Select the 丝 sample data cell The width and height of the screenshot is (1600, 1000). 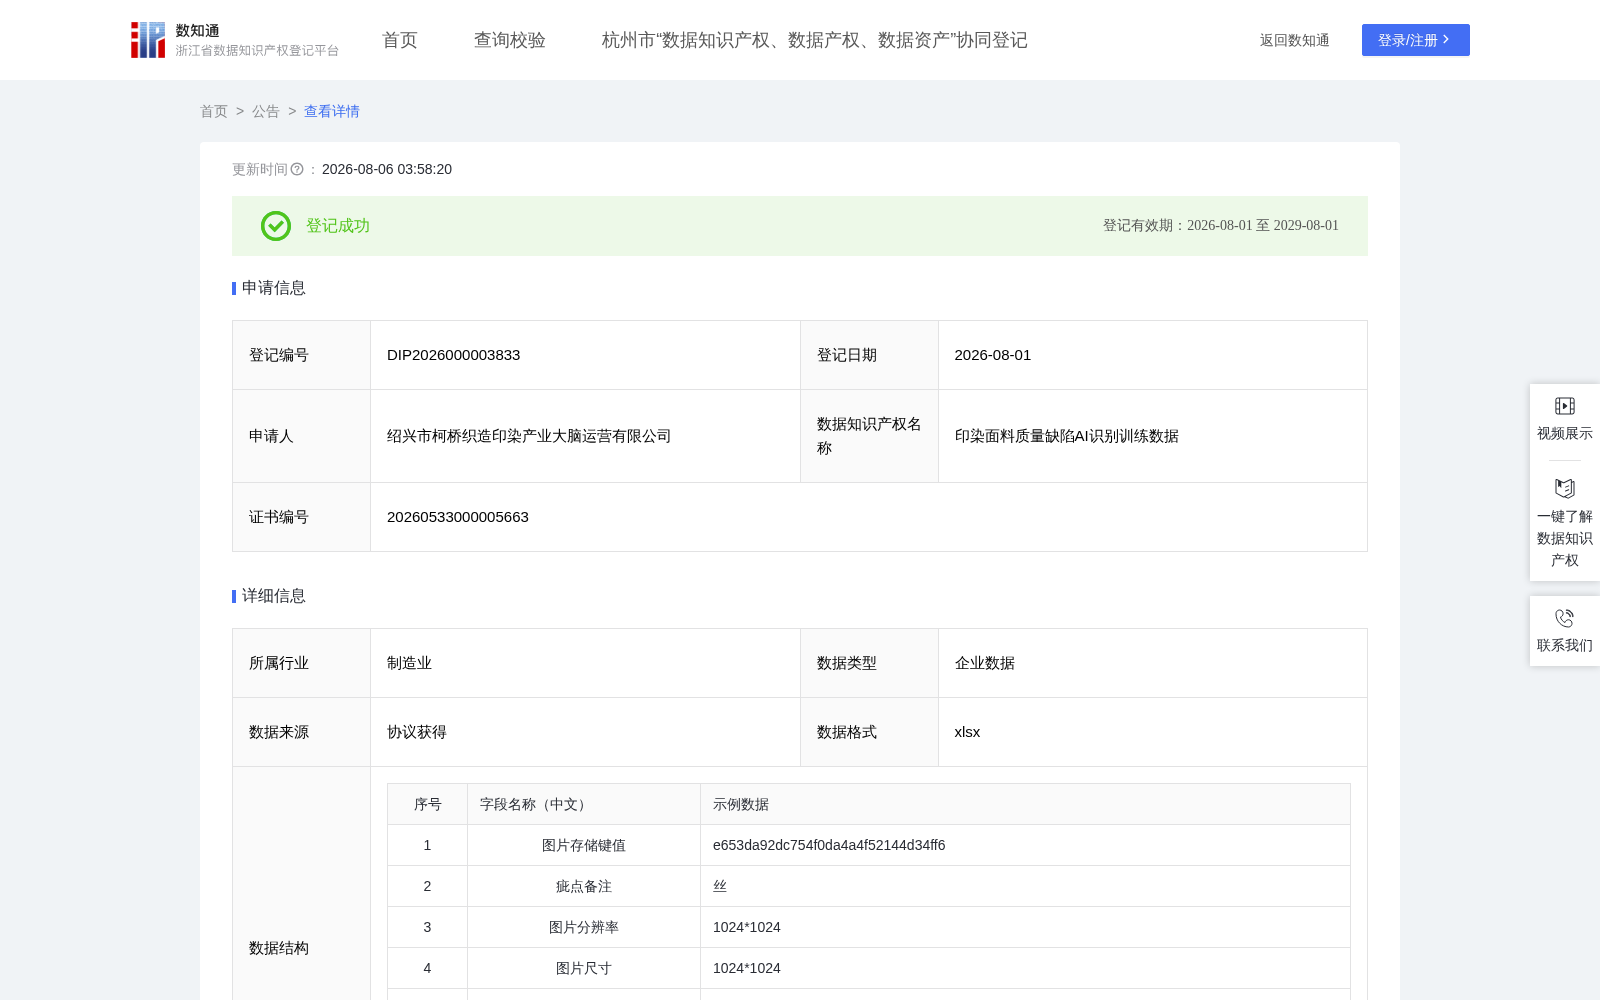point(1025,886)
